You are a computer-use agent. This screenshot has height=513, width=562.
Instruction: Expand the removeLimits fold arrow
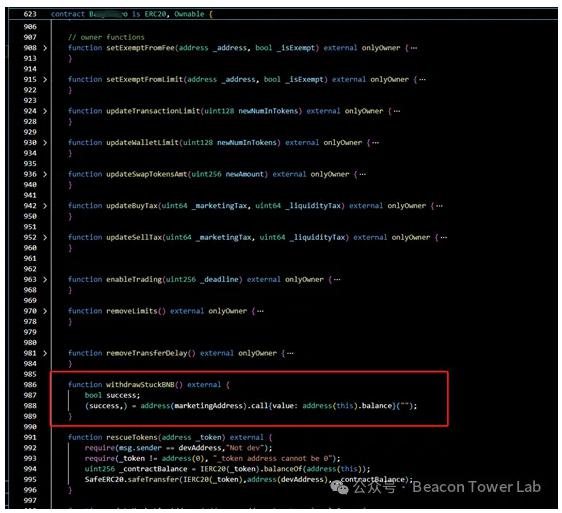point(45,311)
